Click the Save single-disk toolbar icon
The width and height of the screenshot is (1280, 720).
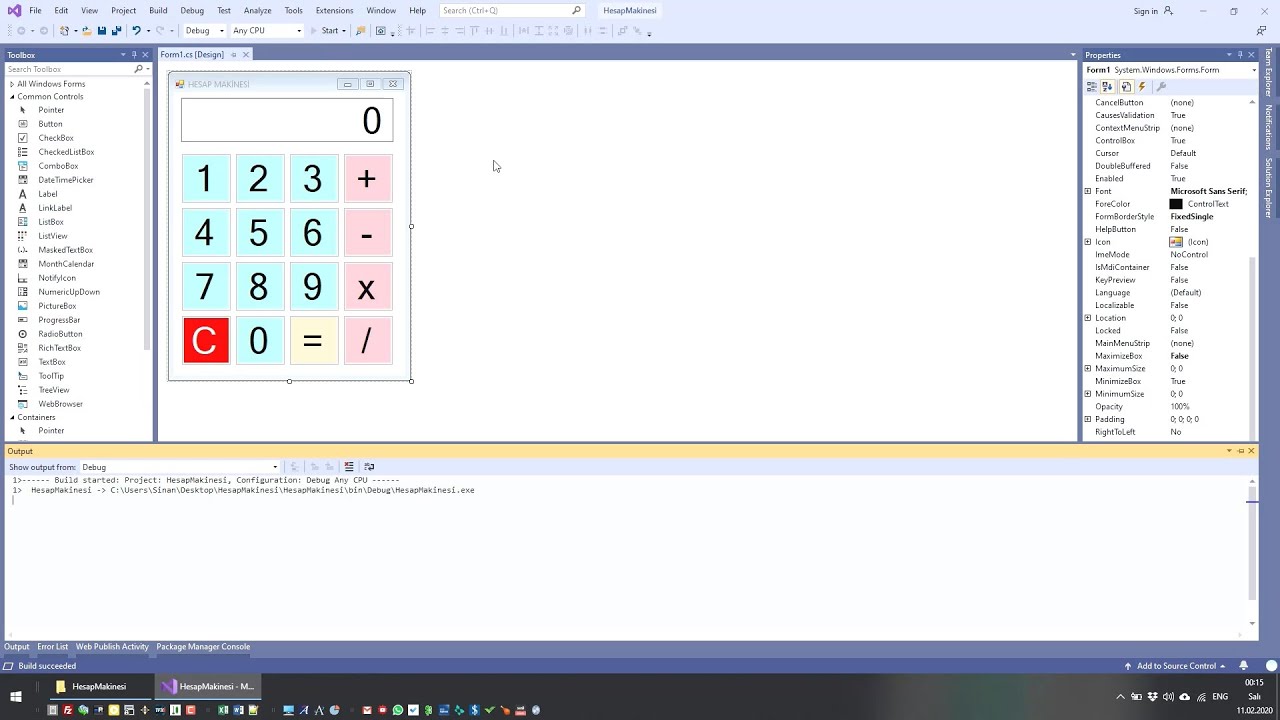point(102,31)
